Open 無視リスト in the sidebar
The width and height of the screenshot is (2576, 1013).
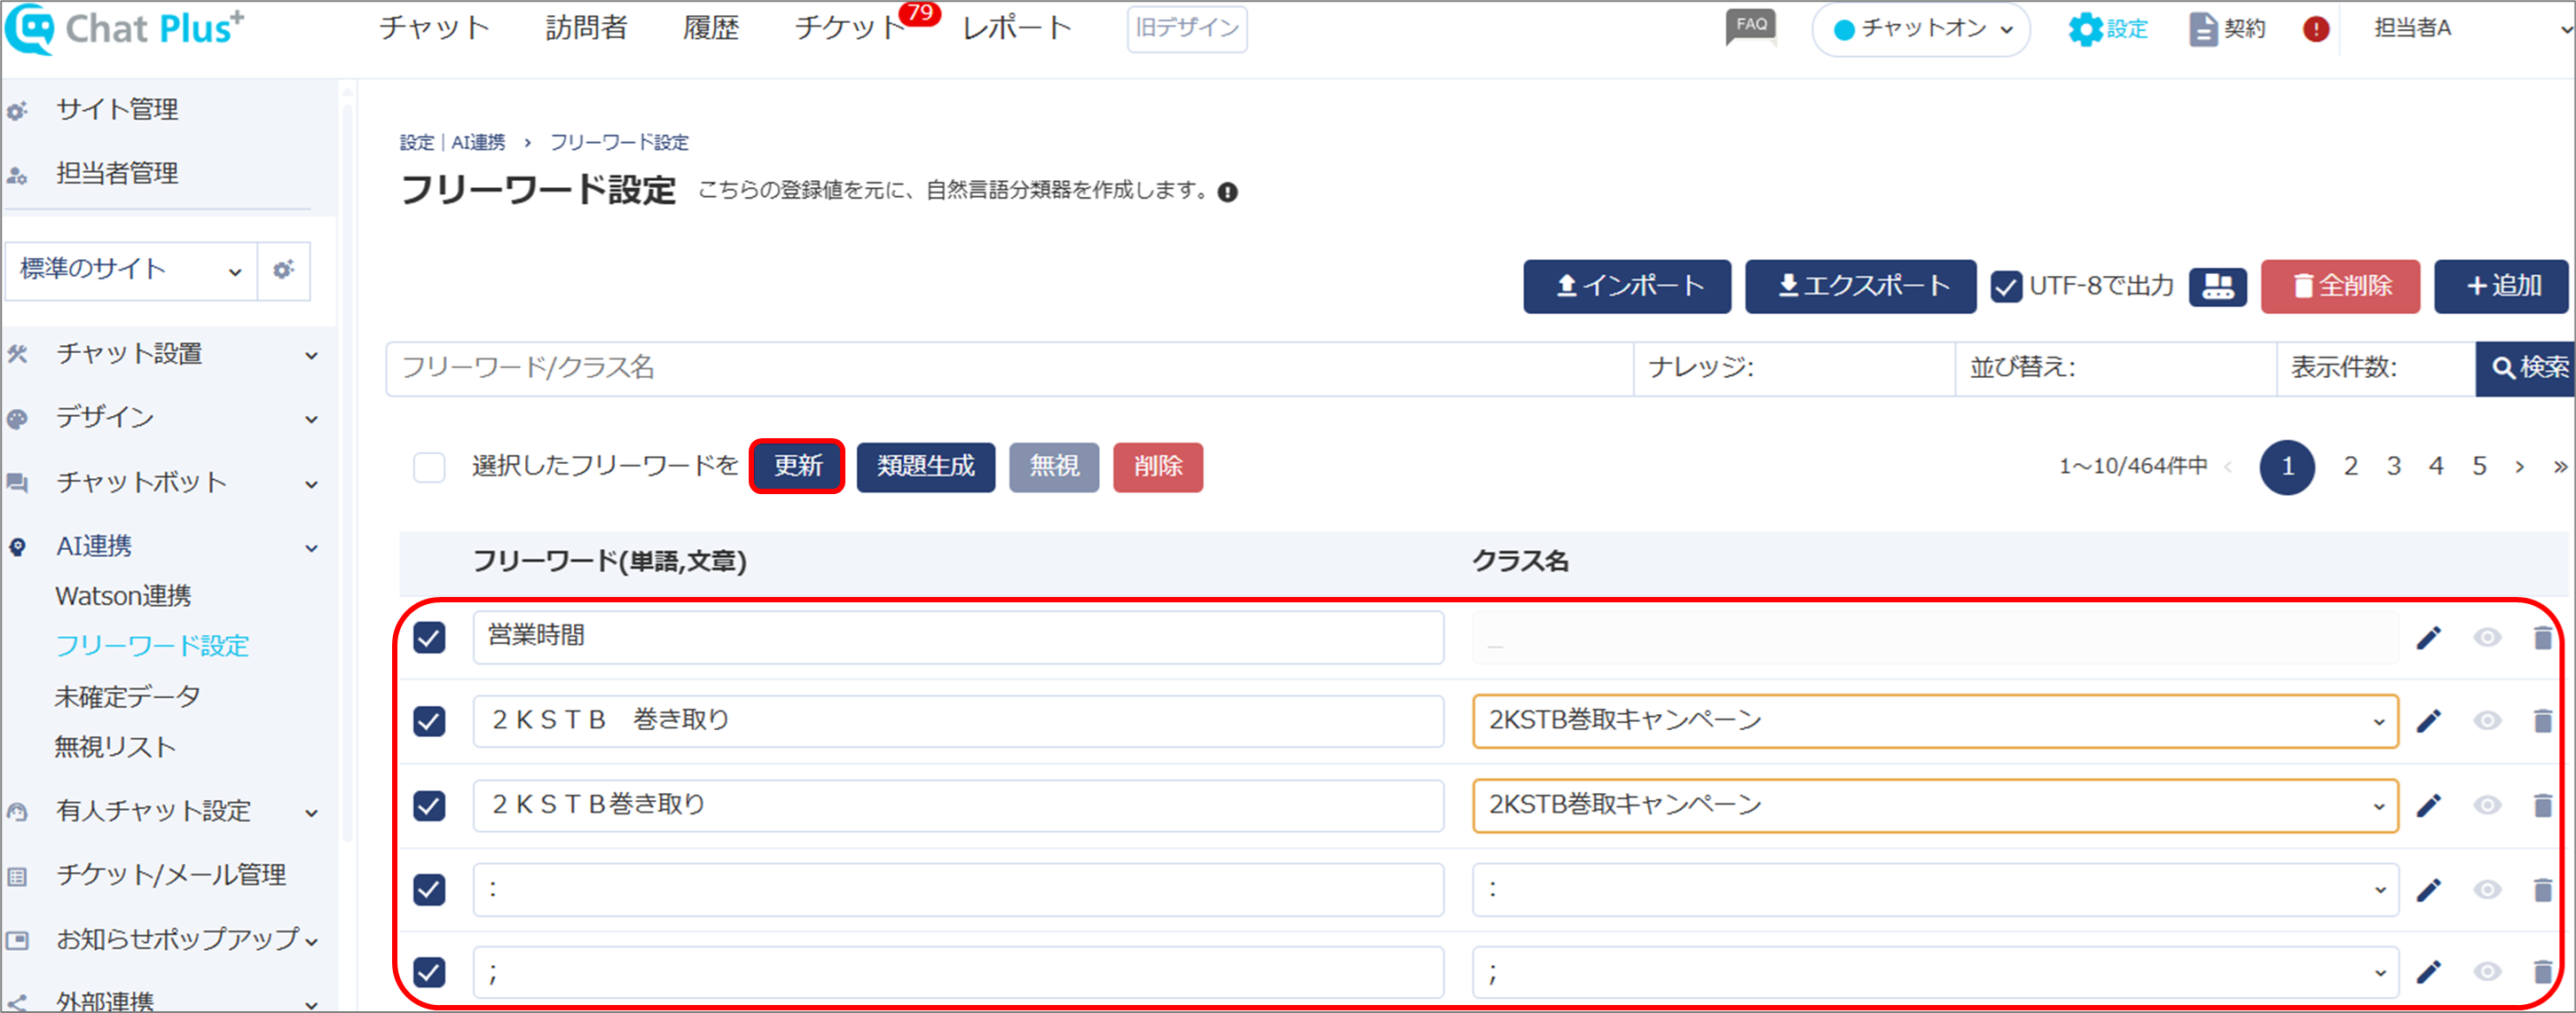coord(115,747)
